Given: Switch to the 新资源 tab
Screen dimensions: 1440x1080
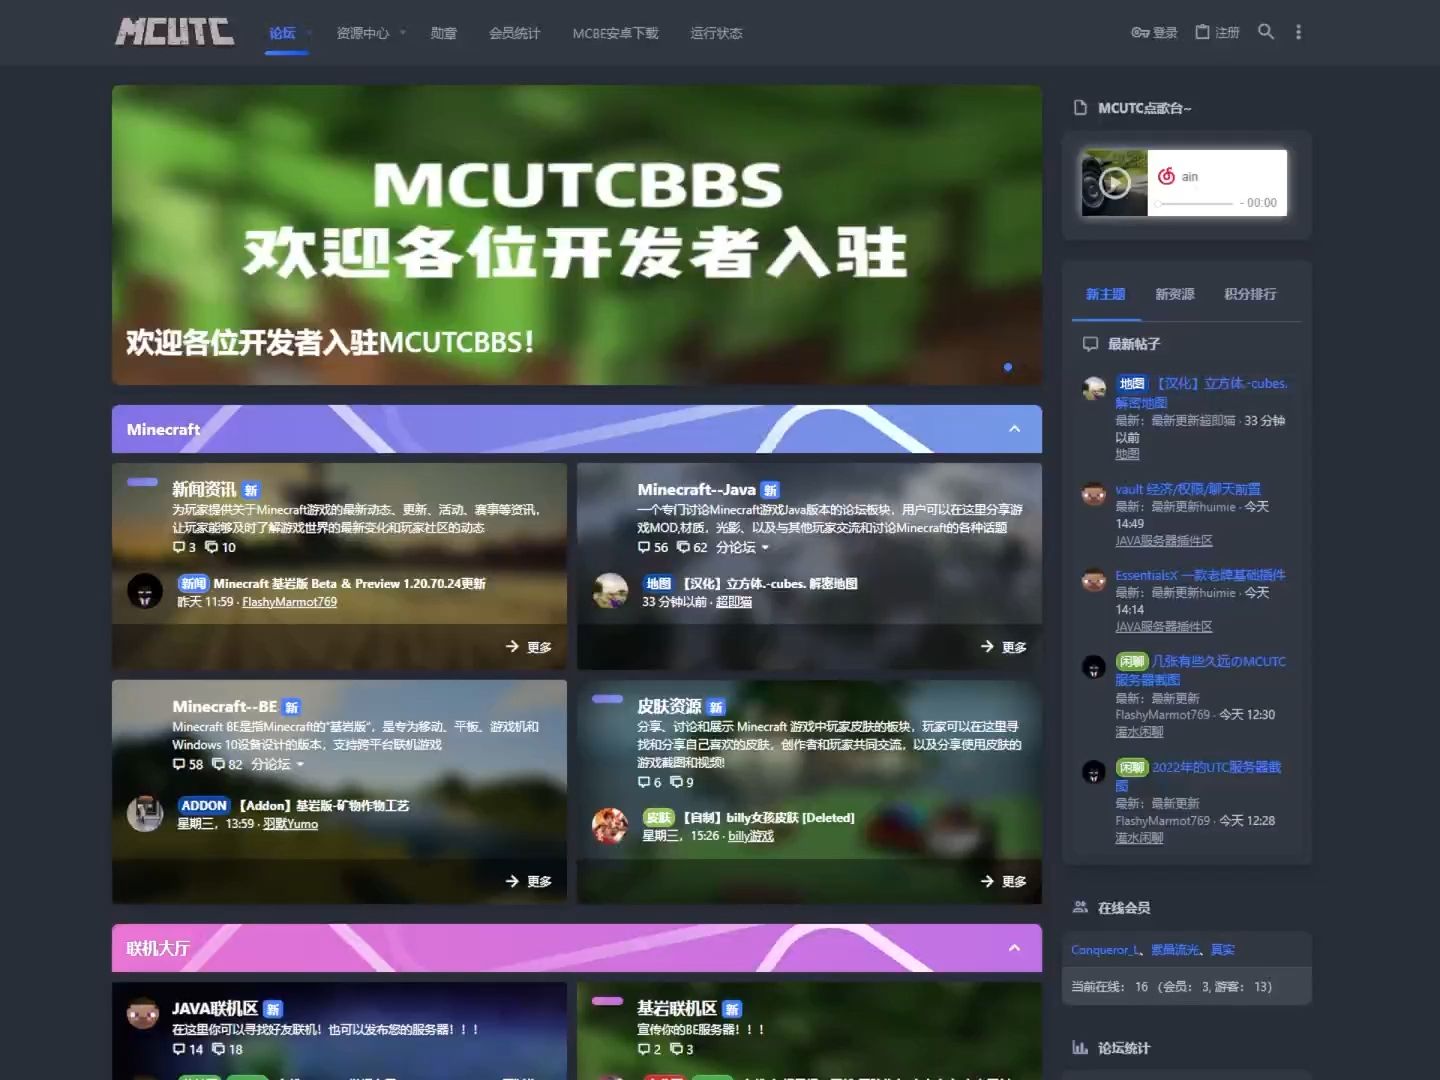Looking at the screenshot, I should tap(1175, 294).
